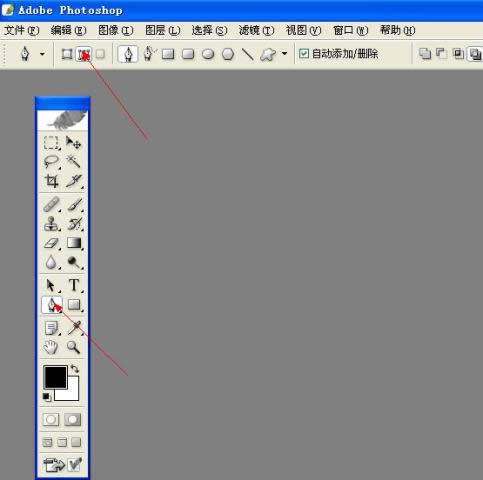Activate the Eraser tool

51,243
